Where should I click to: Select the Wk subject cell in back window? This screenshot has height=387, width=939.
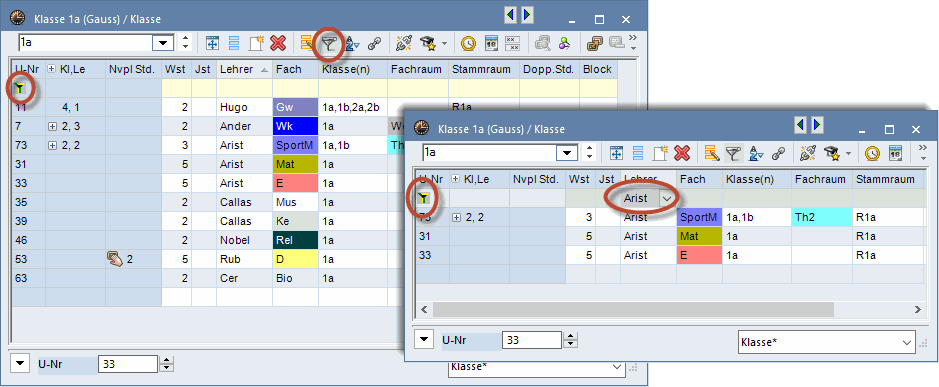pyautogui.click(x=295, y=126)
